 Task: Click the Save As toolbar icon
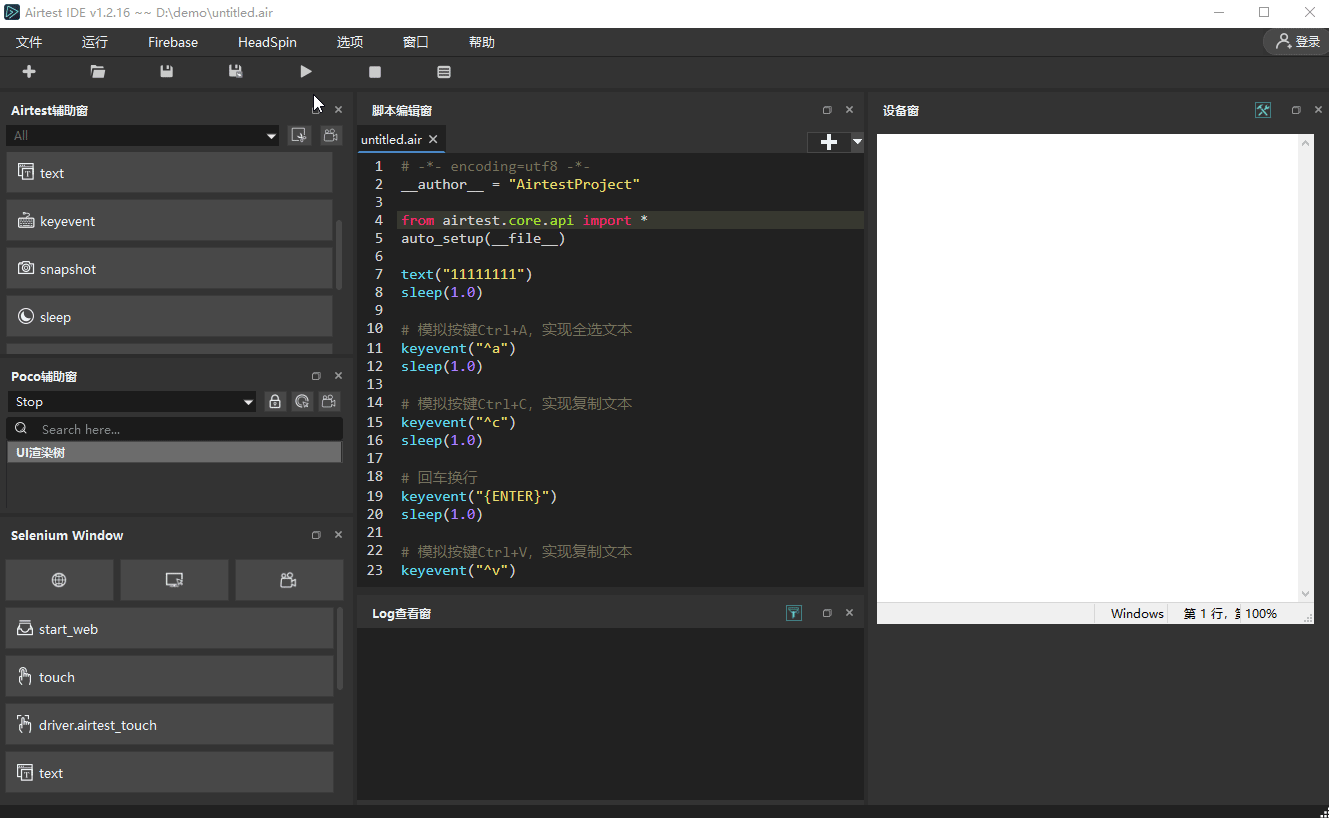[x=236, y=72]
